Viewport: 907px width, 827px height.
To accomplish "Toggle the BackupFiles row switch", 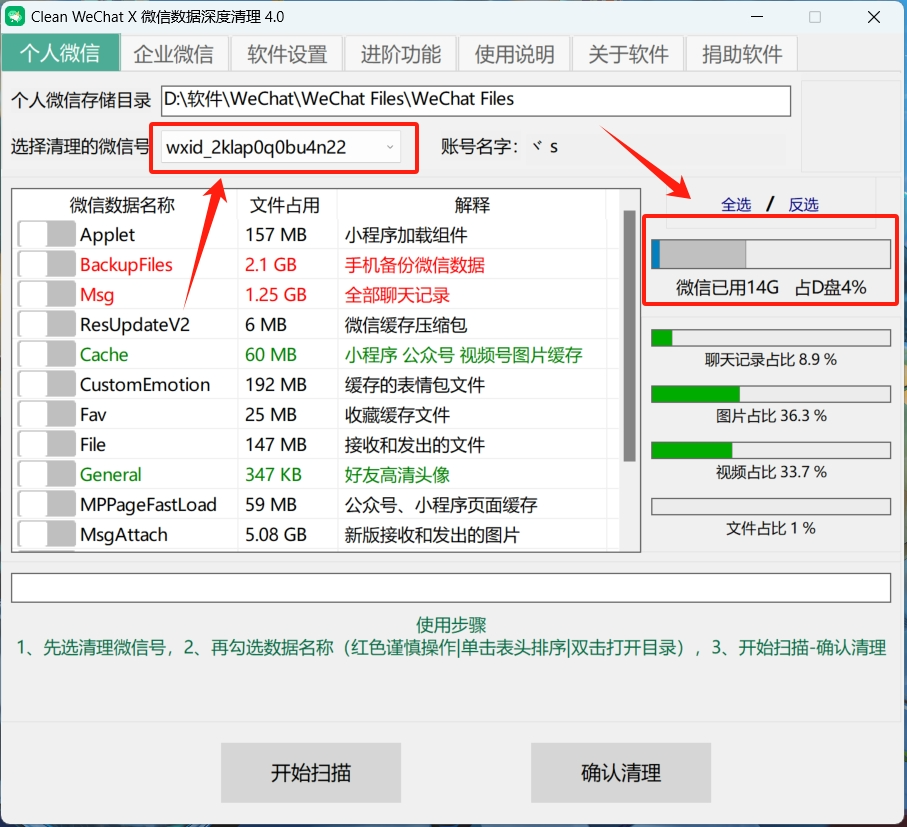I will click(x=47, y=265).
